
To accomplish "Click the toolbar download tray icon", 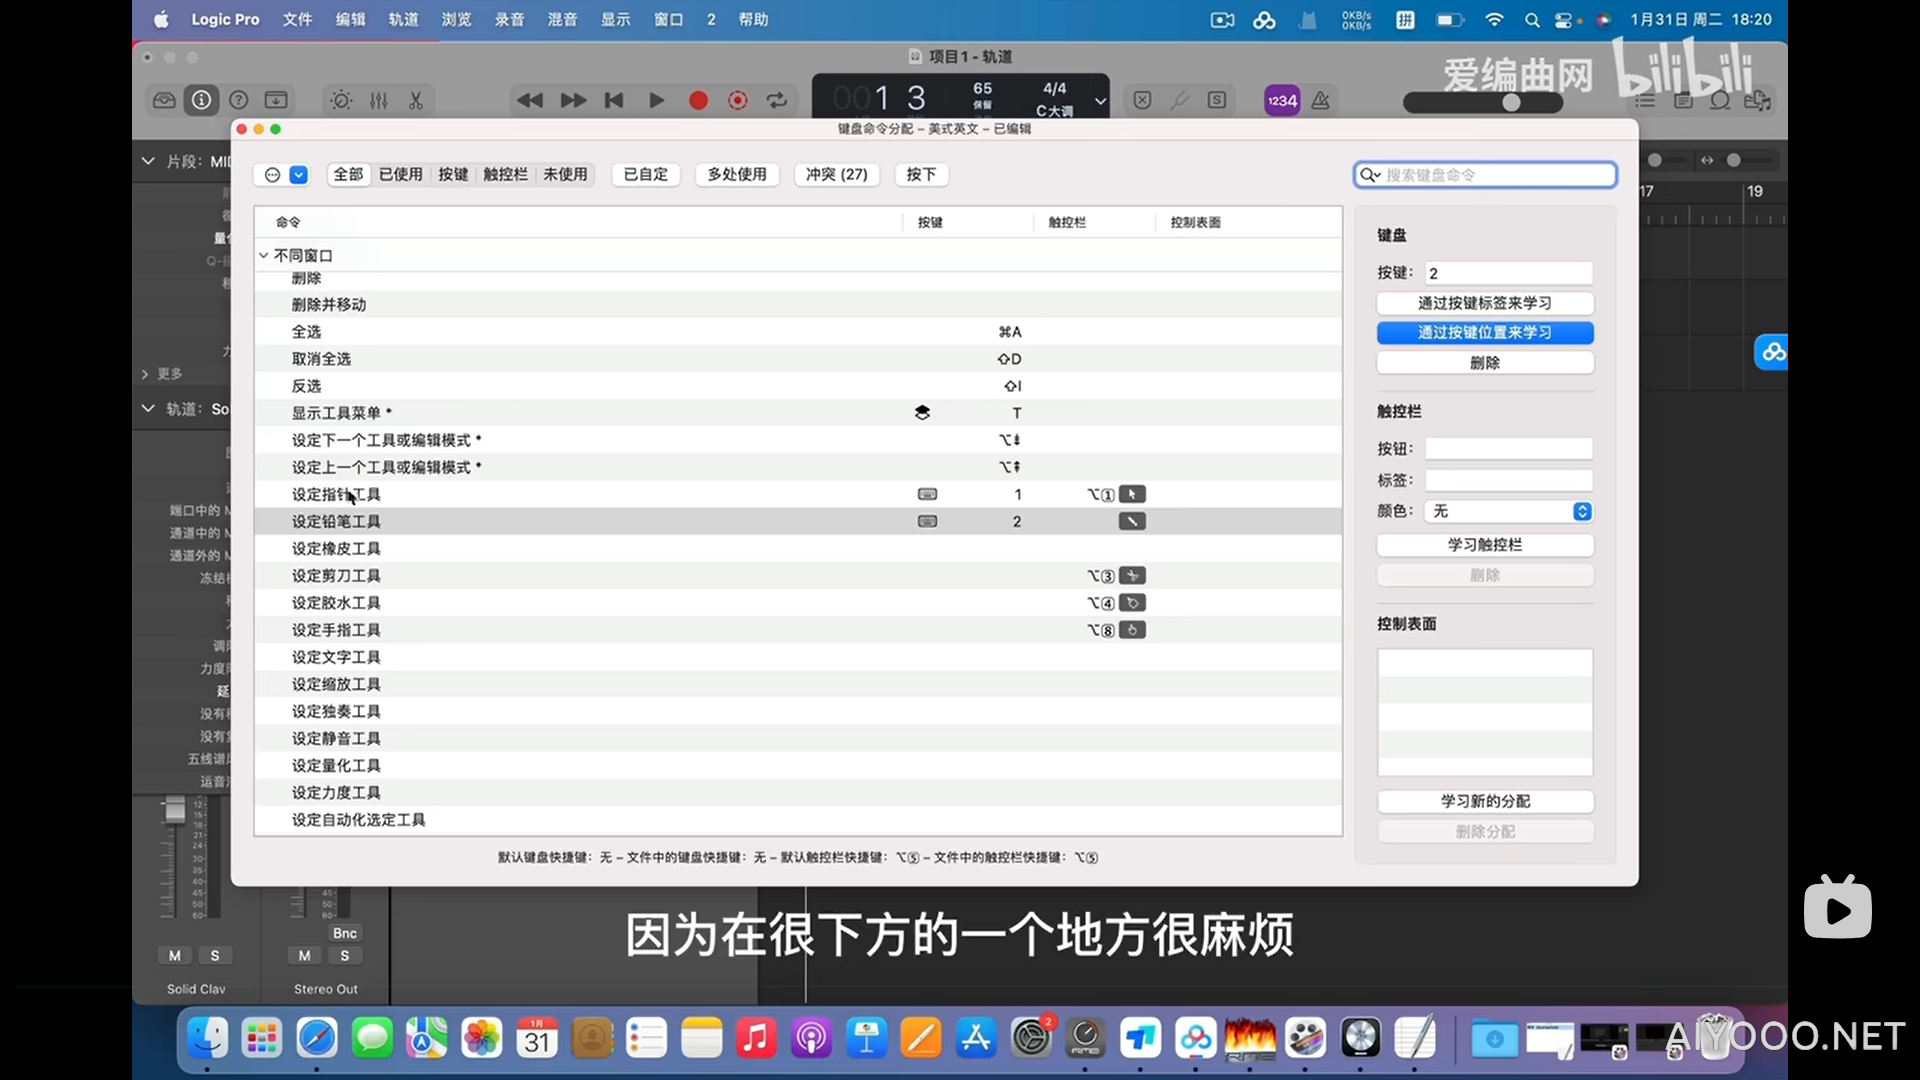I will pos(276,100).
